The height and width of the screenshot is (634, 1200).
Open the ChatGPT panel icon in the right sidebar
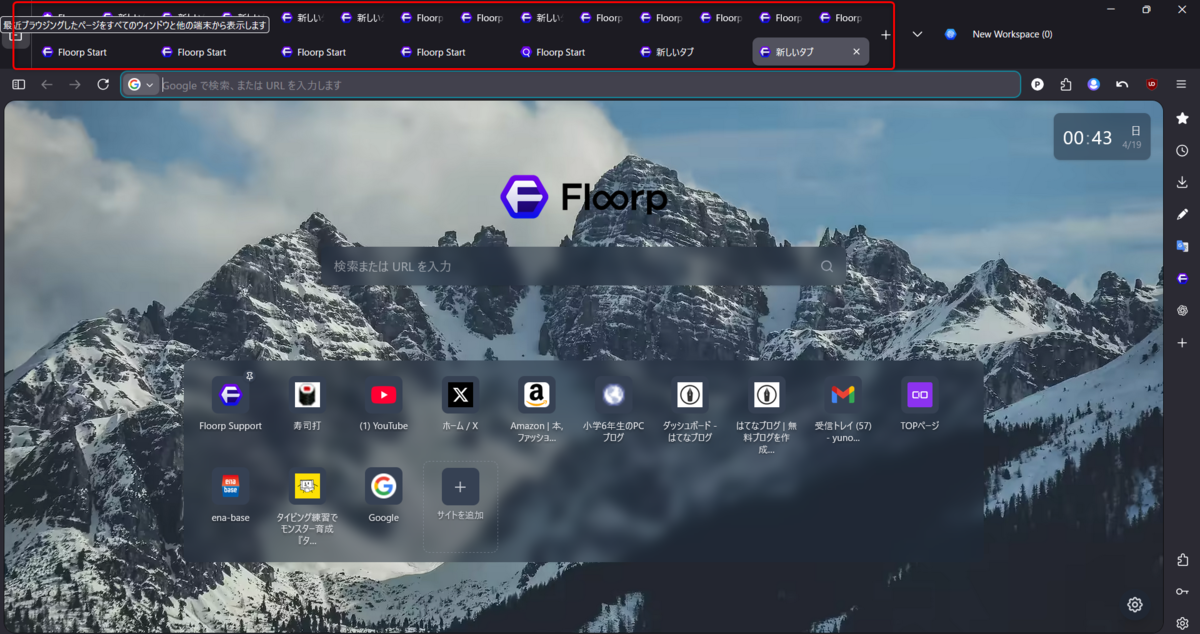pos(1183,310)
